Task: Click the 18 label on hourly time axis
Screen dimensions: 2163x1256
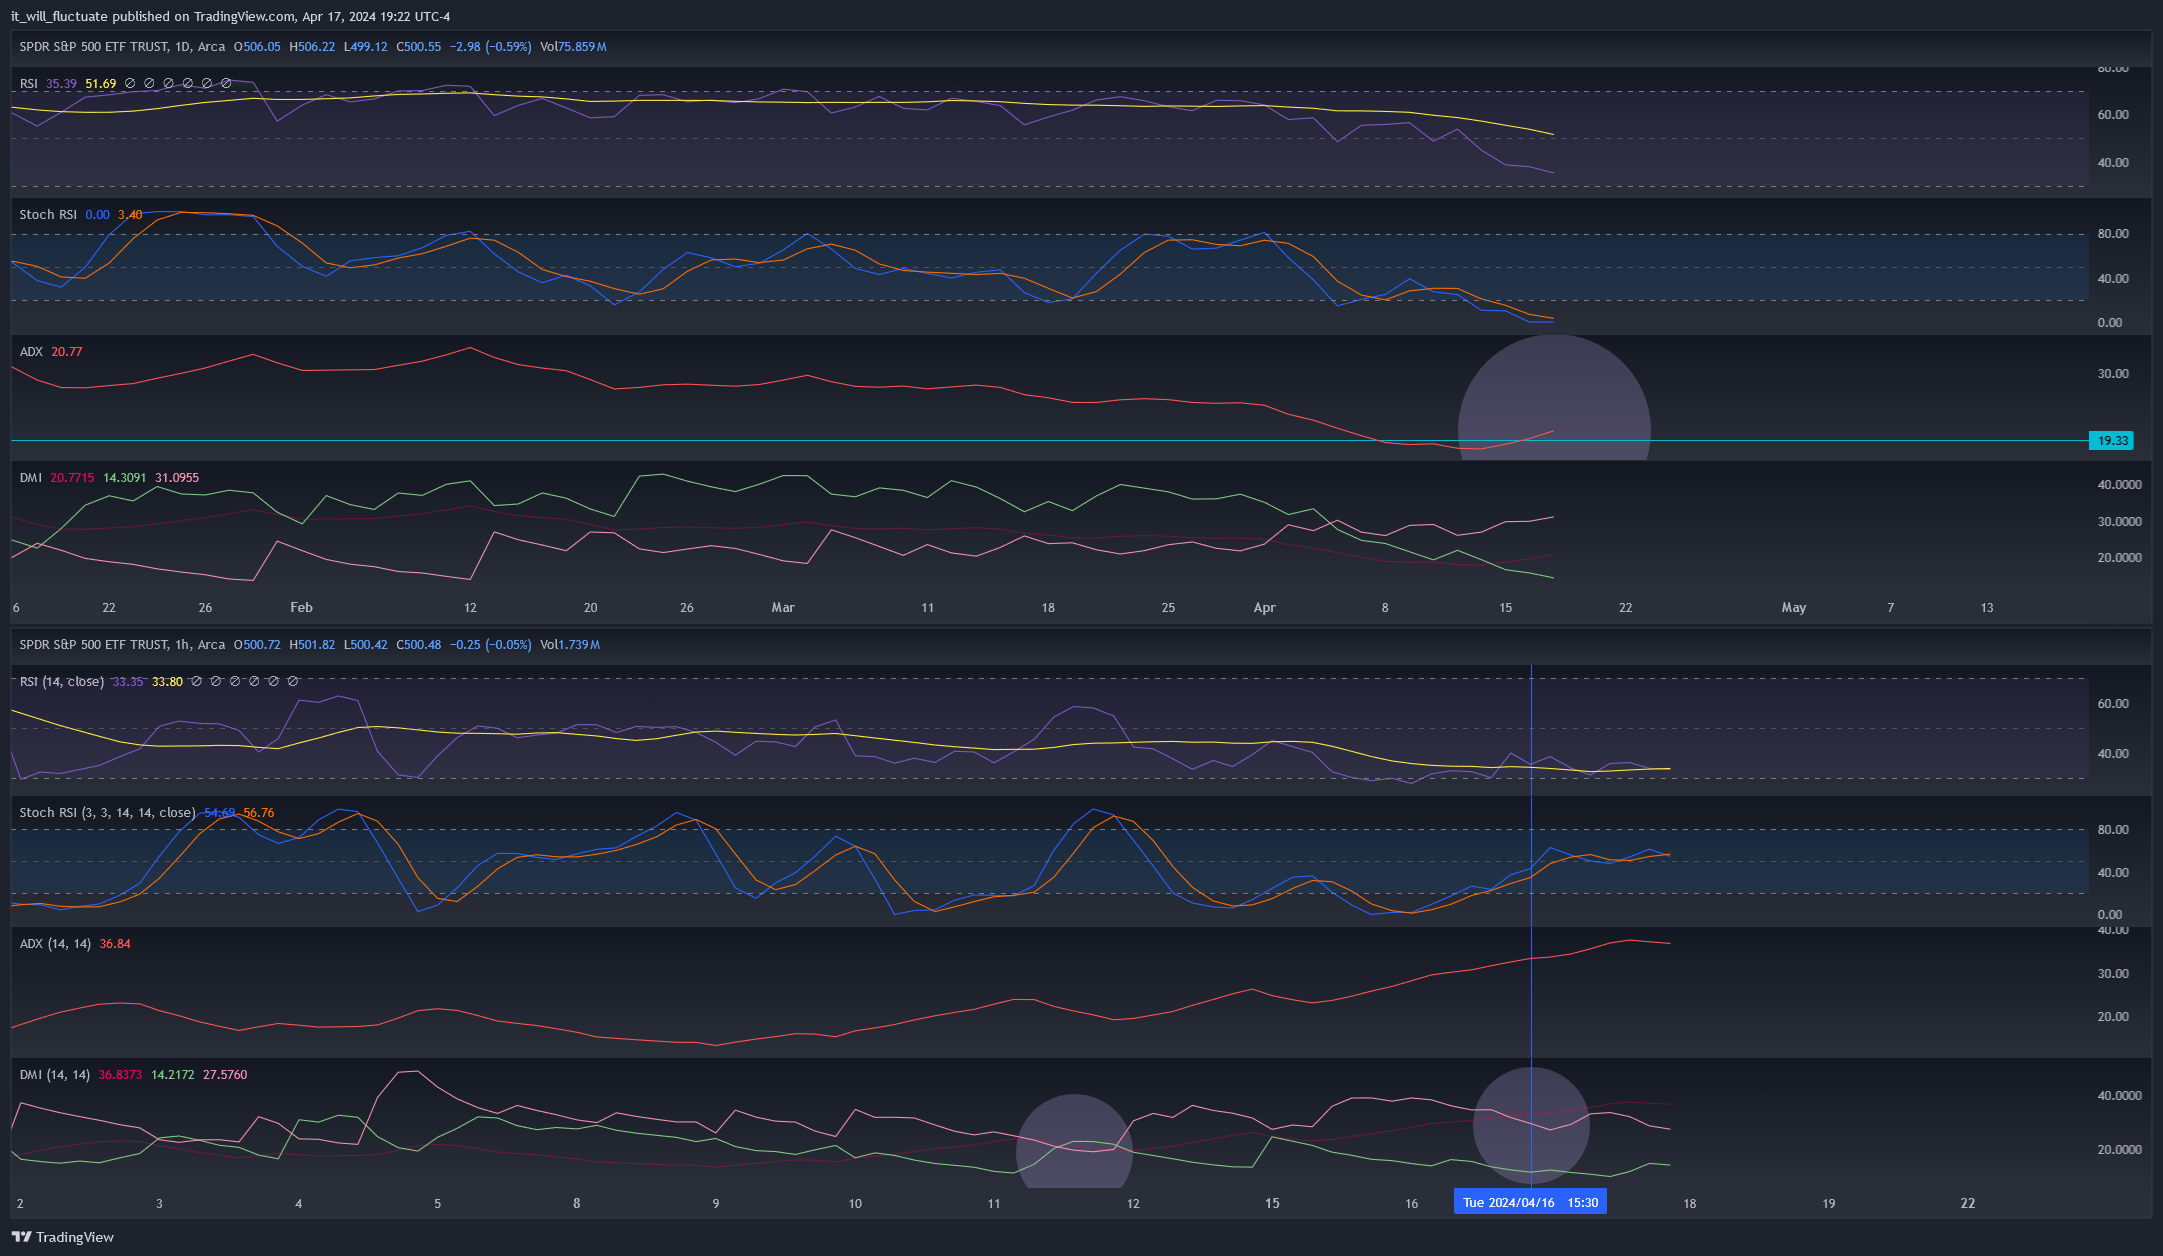Action: click(x=1689, y=1204)
